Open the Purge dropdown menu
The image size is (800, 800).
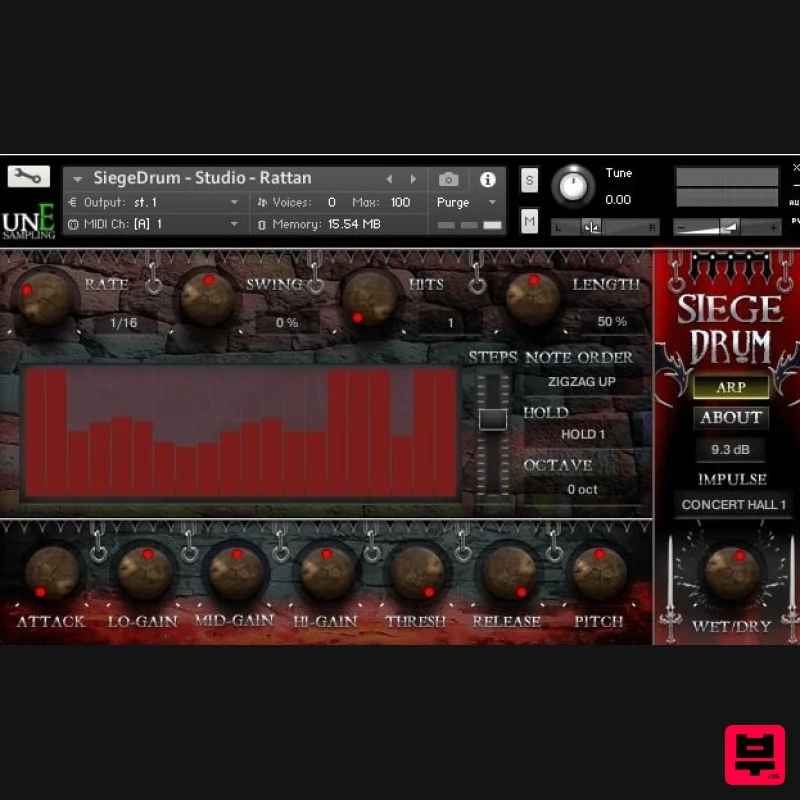(467, 203)
